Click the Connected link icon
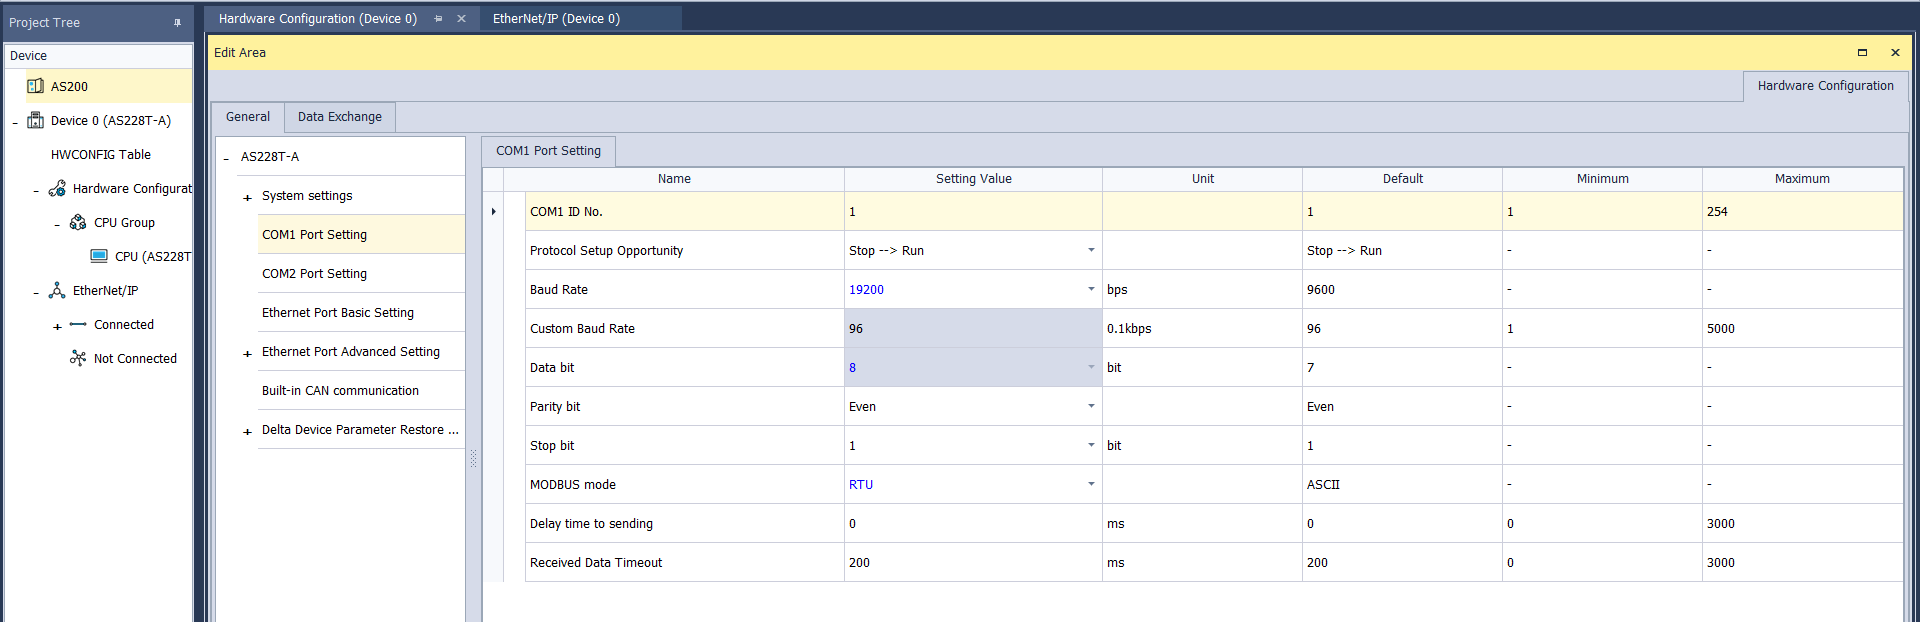 click(x=78, y=324)
